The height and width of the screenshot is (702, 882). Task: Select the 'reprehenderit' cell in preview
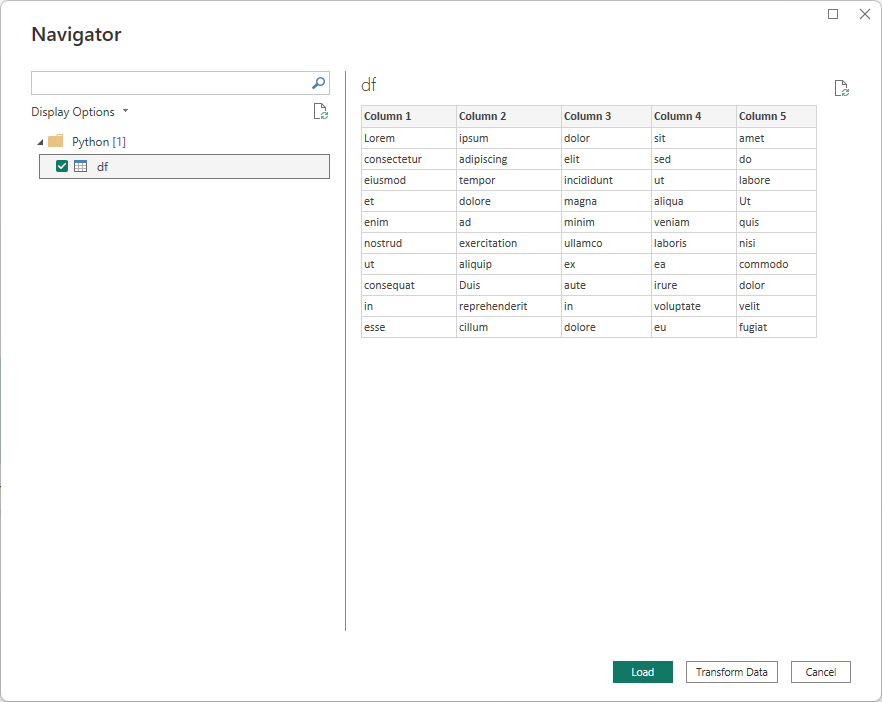pyautogui.click(x=493, y=306)
